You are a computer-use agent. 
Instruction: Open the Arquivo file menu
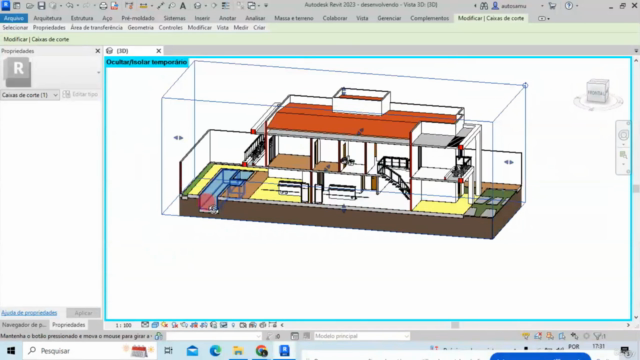tap(14, 18)
